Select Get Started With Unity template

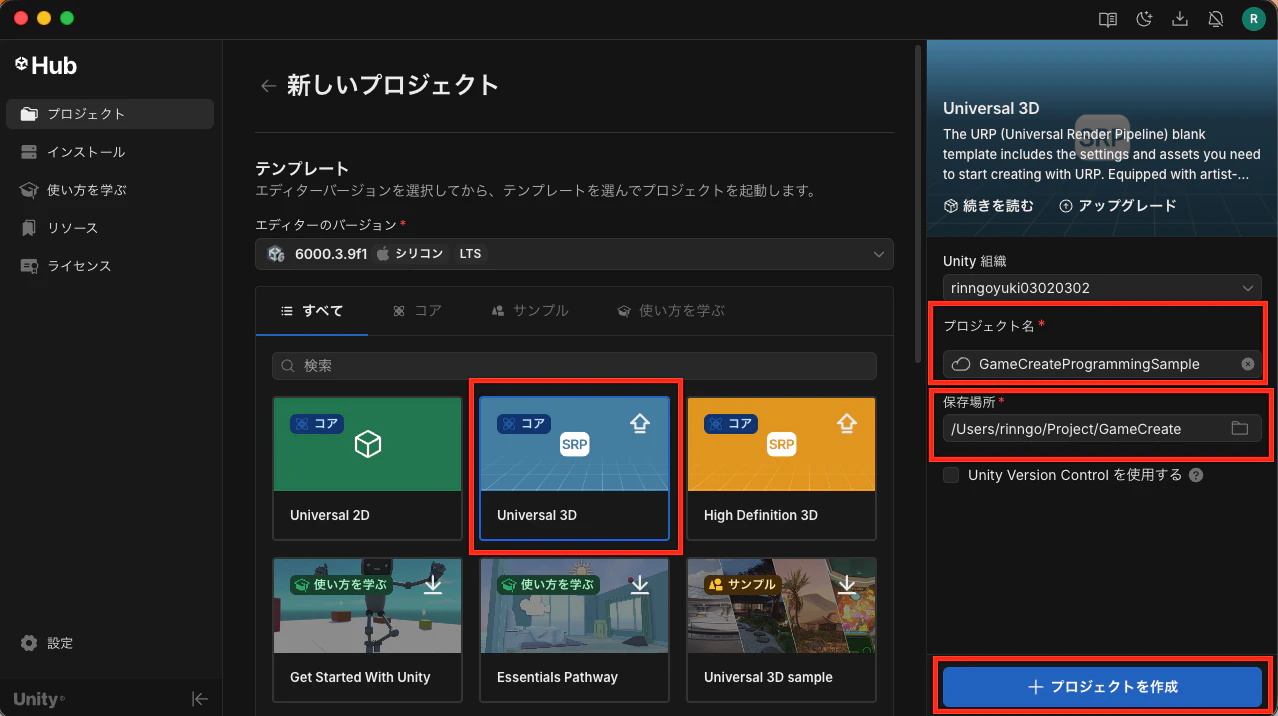click(368, 630)
